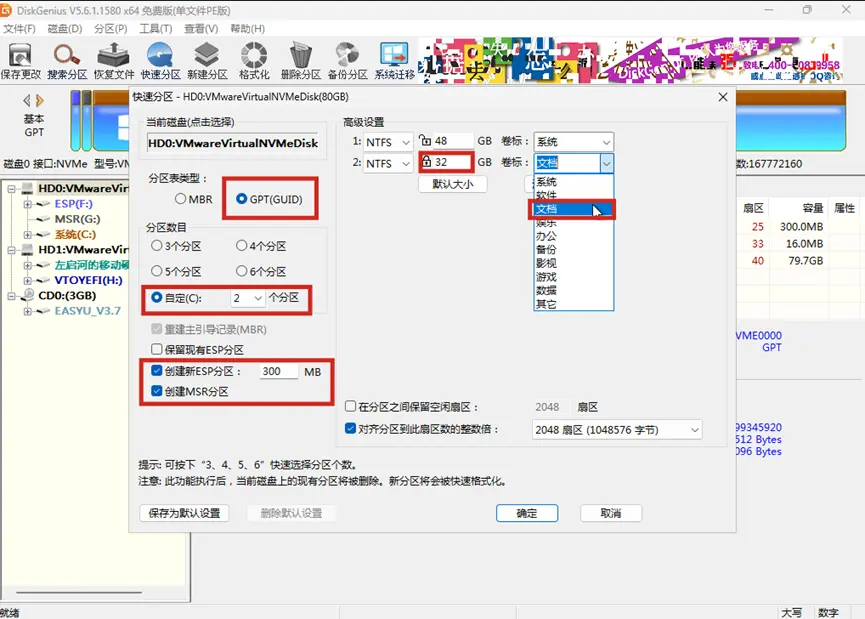This screenshot has height=619, width=865.
Task: Open the Tools (工具) menu
Action: [x=156, y=29]
